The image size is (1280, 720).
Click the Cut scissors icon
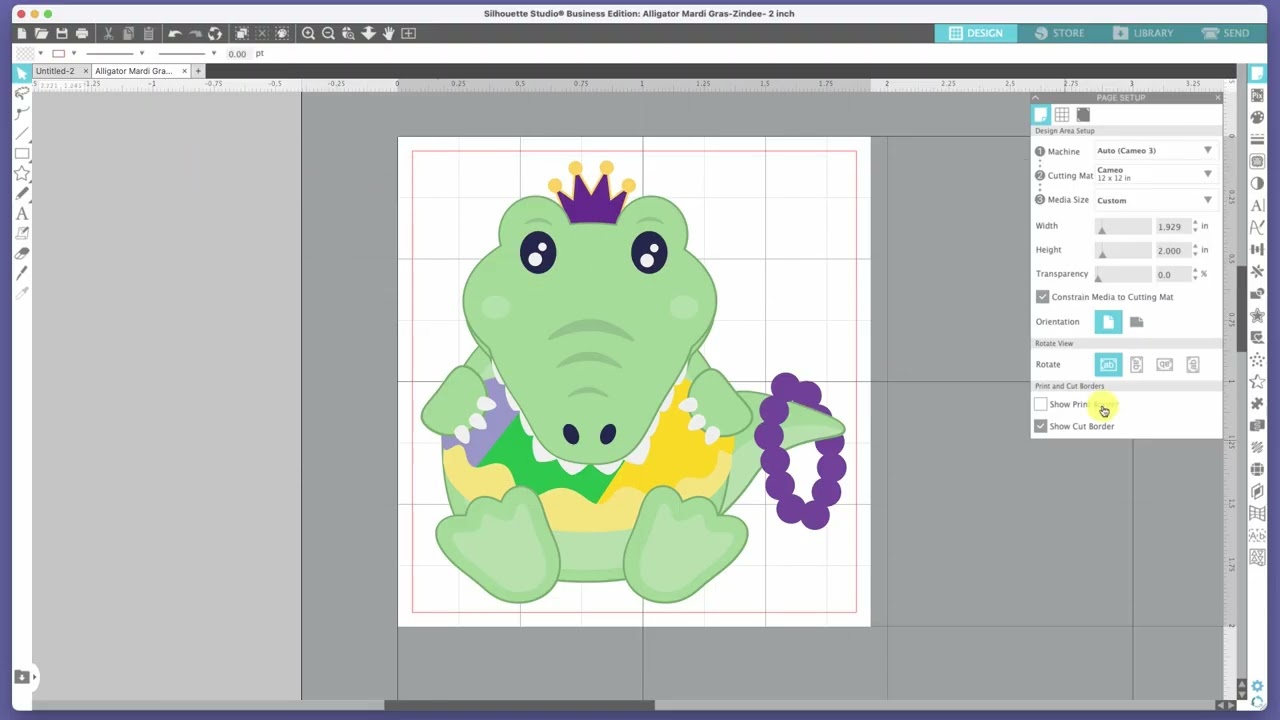point(108,33)
